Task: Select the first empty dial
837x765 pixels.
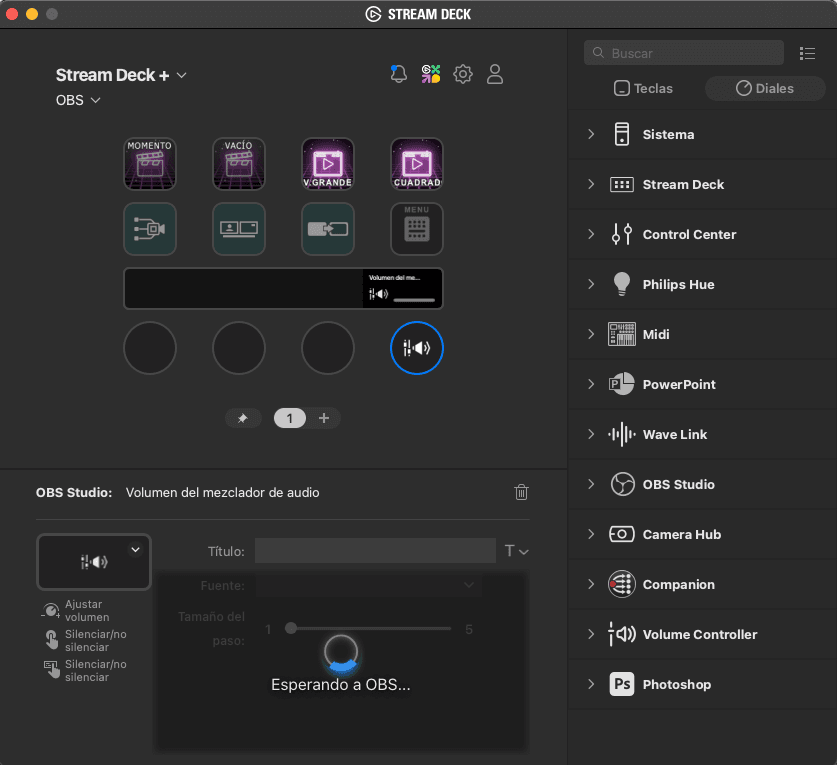Action: click(150, 348)
